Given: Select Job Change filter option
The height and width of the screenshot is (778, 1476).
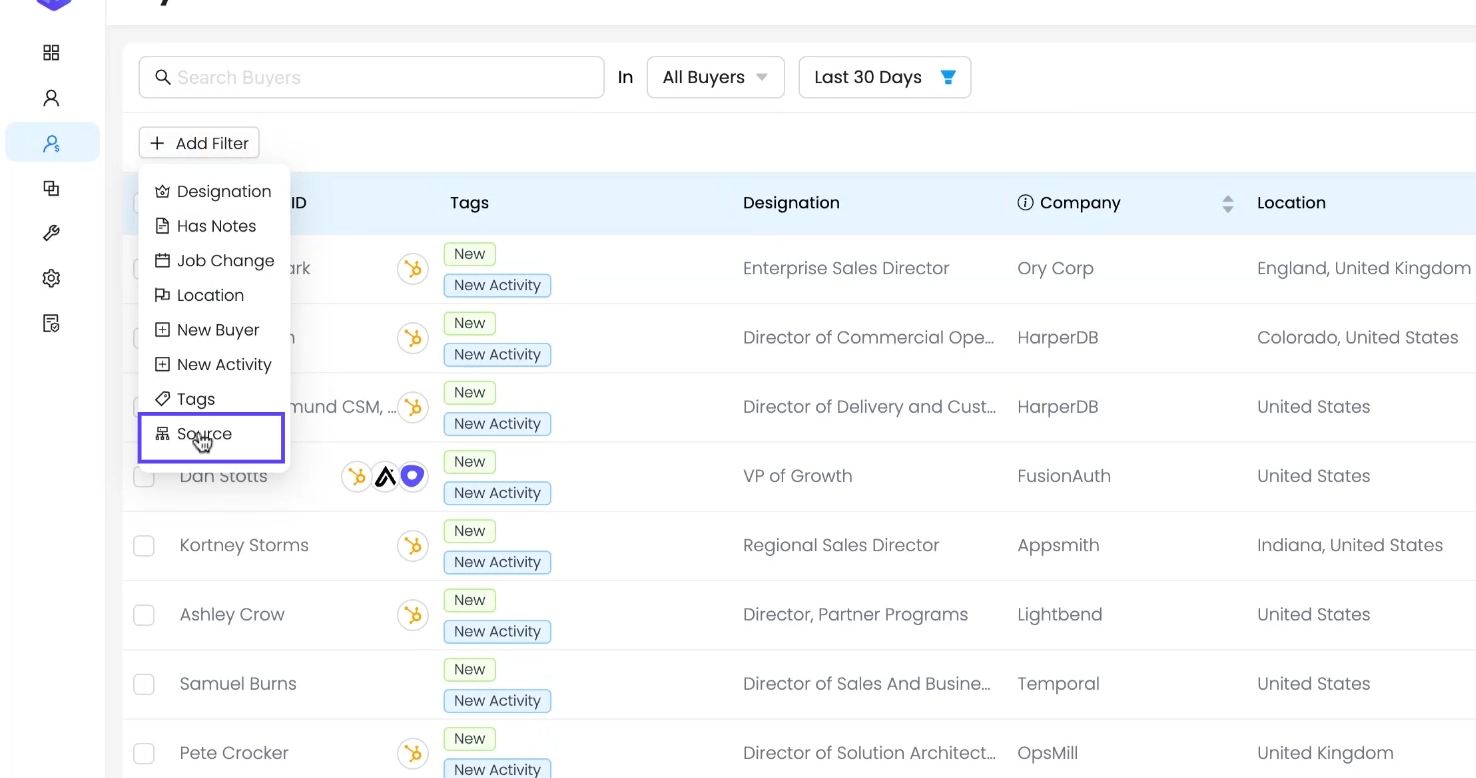Looking at the screenshot, I should click(225, 261).
